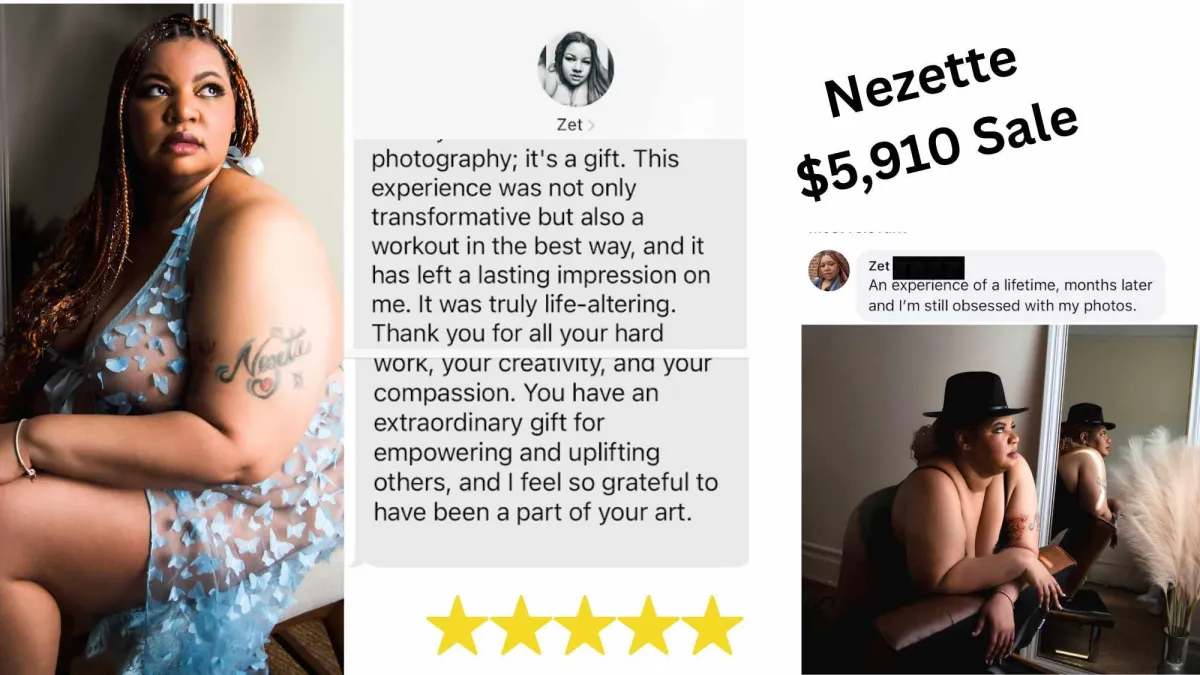The width and height of the screenshot is (1200, 675).
Task: Select the comment 'An experience of a lifetime'
Action: 1010,295
